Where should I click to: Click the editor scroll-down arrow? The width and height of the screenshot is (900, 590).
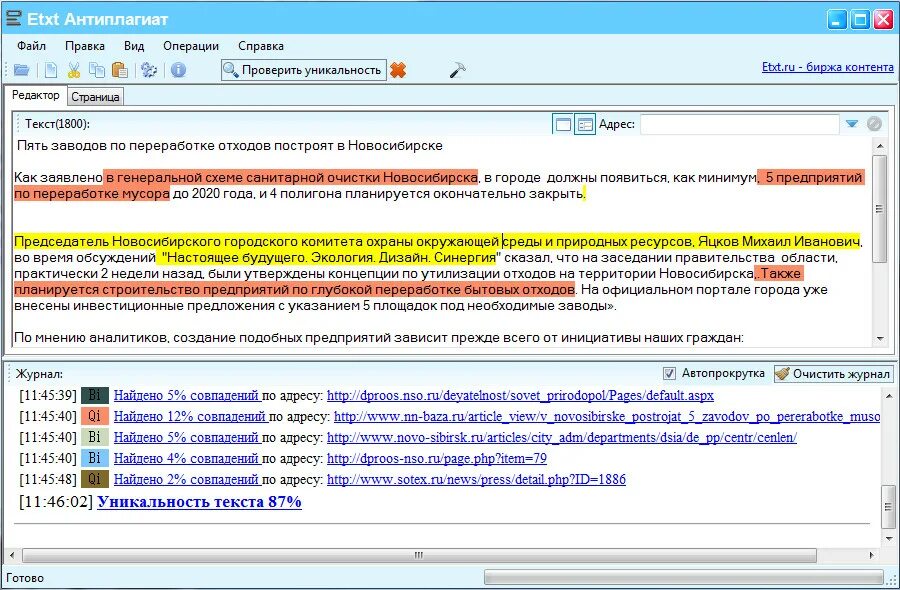pyautogui.click(x=879, y=339)
